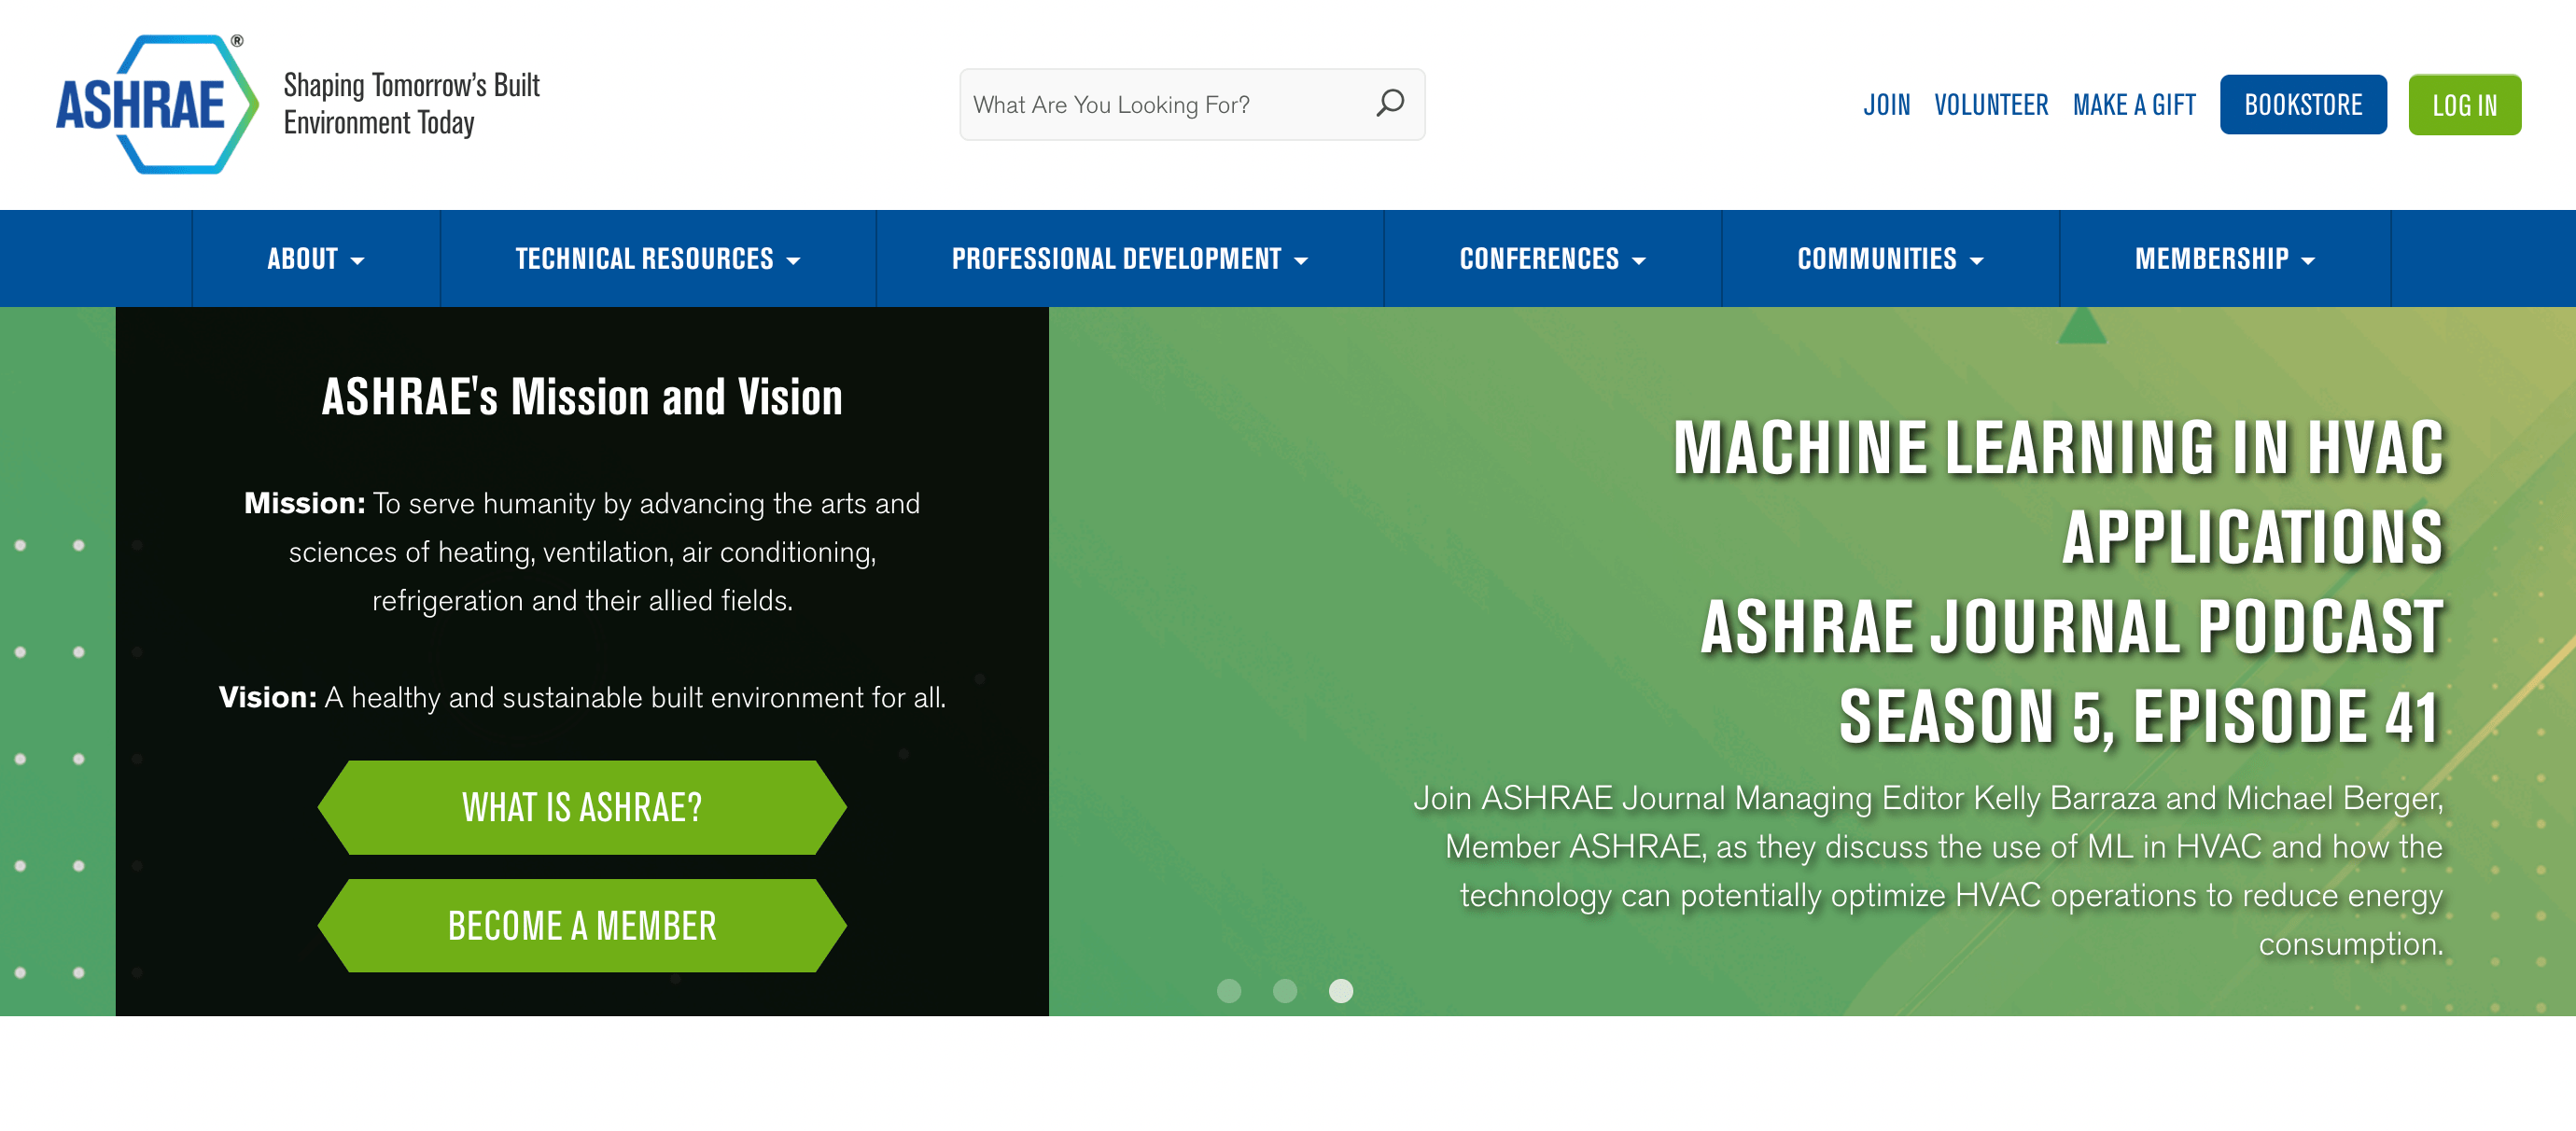Open the ABOUT menu

(315, 259)
